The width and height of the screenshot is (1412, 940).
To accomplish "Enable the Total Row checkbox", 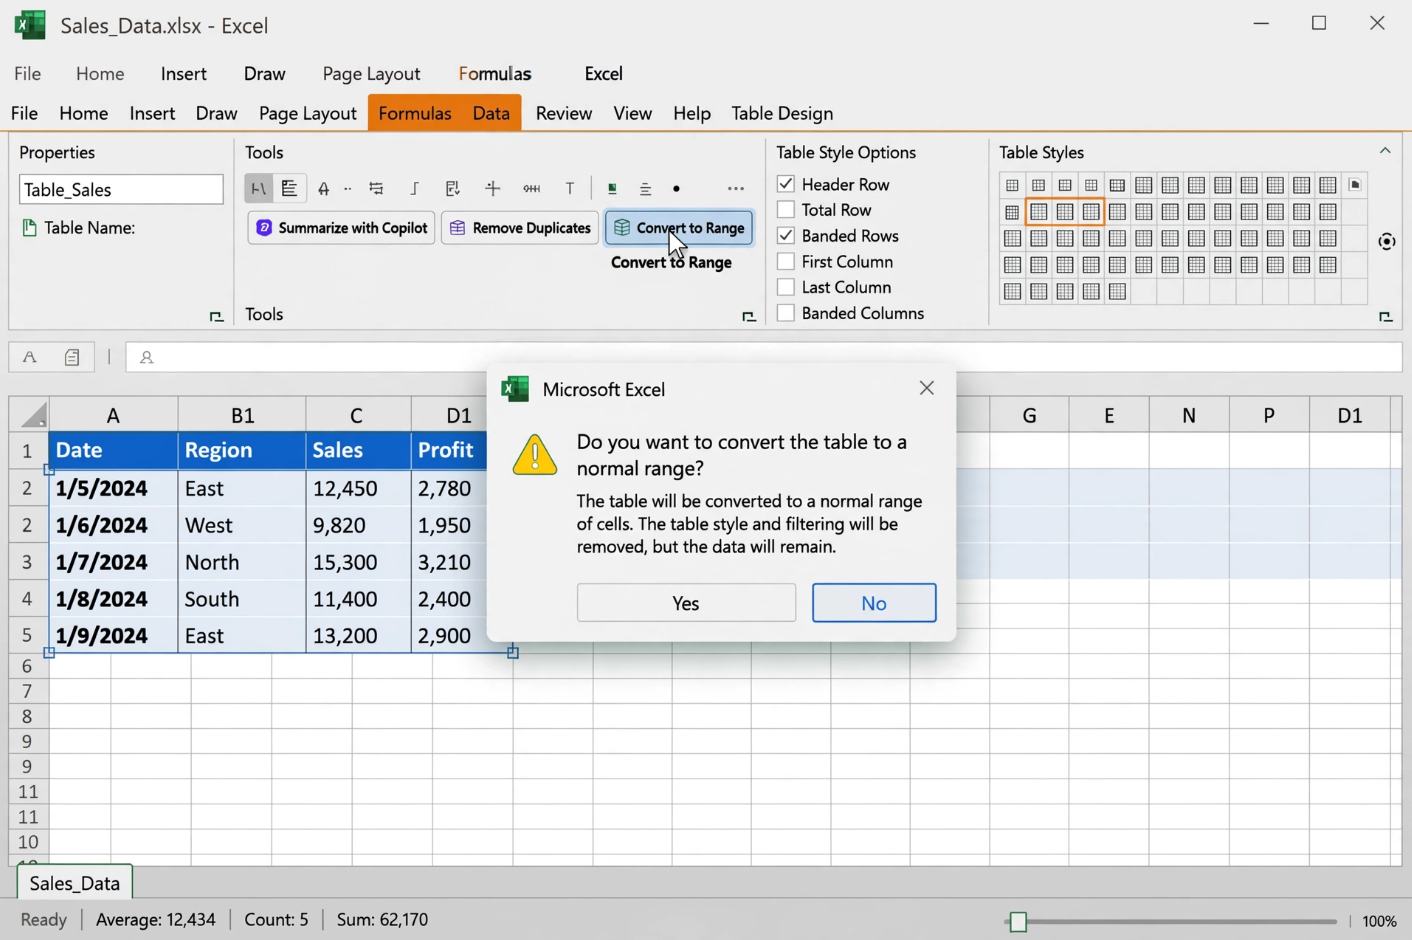I will [x=786, y=210].
